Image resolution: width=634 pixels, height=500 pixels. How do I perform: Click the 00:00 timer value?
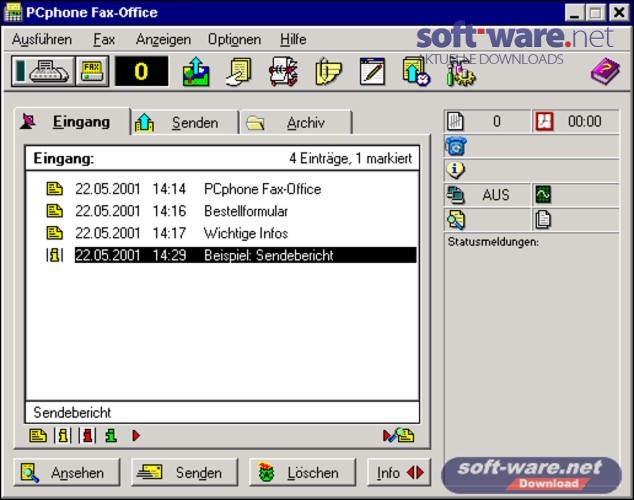(x=585, y=121)
